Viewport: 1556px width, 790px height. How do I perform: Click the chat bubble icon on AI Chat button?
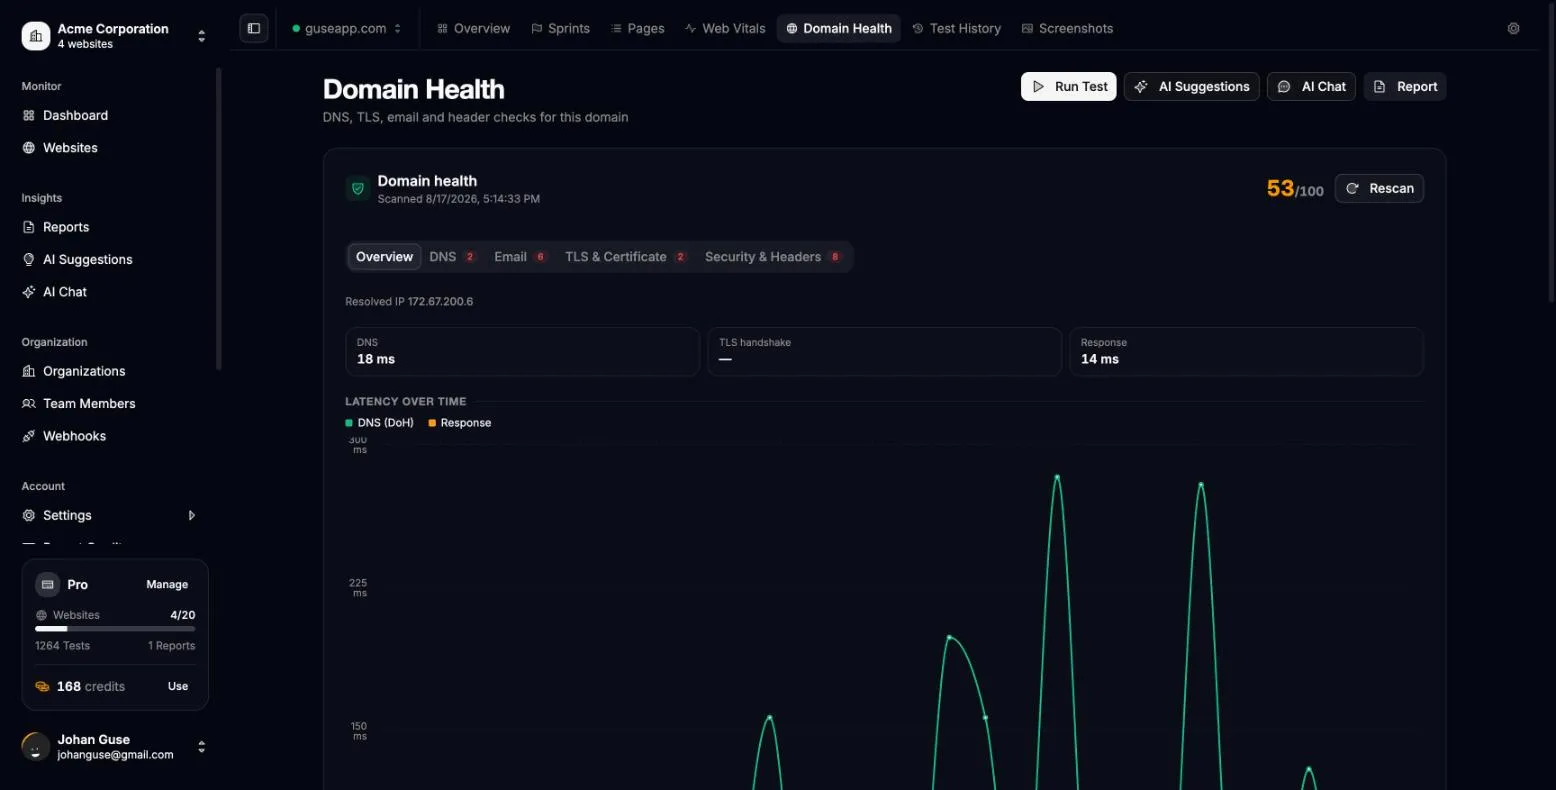1284,87
